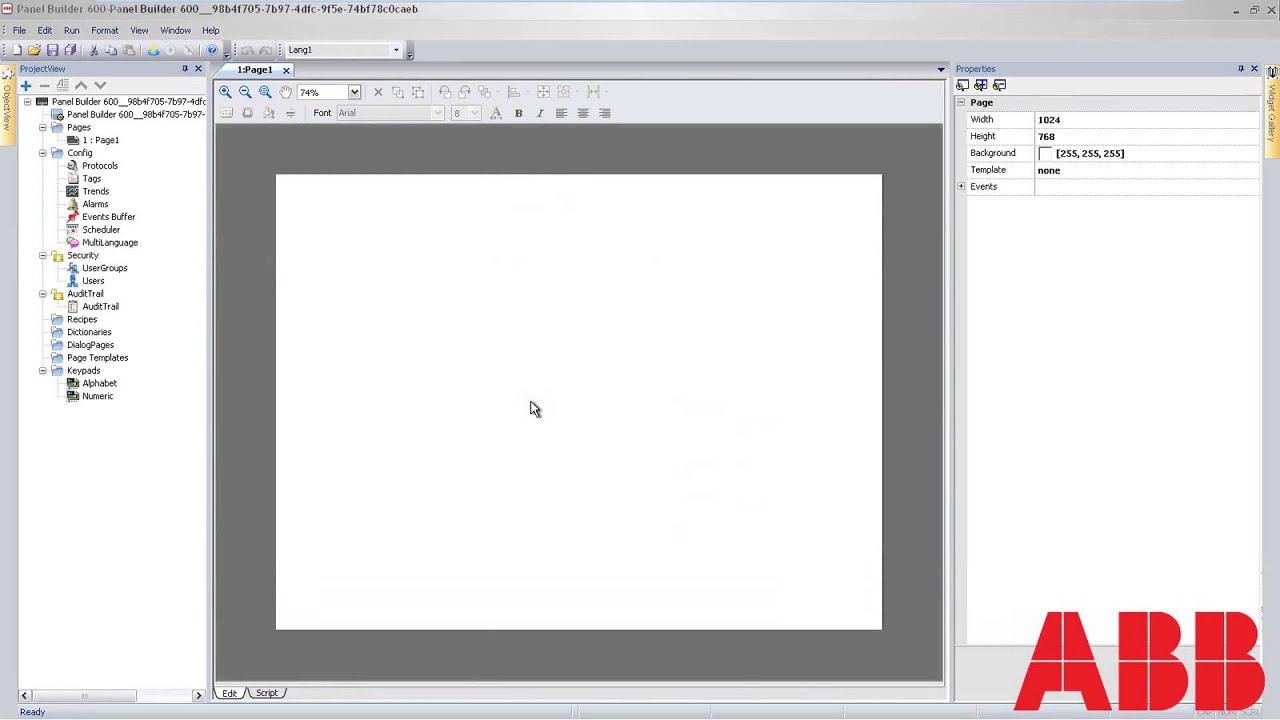Select the Pan hand tool
The image size is (1280, 720).
286,92
